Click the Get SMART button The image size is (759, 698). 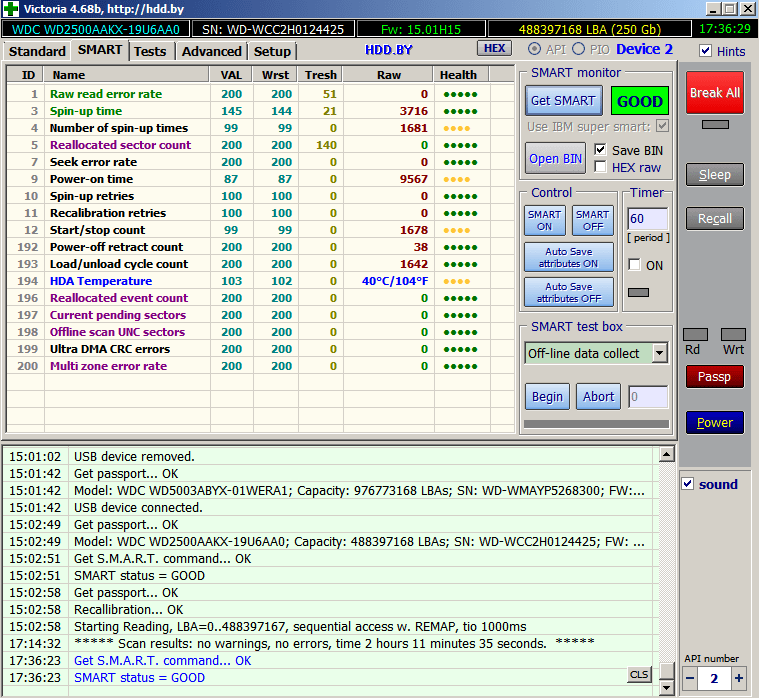pyautogui.click(x=563, y=101)
